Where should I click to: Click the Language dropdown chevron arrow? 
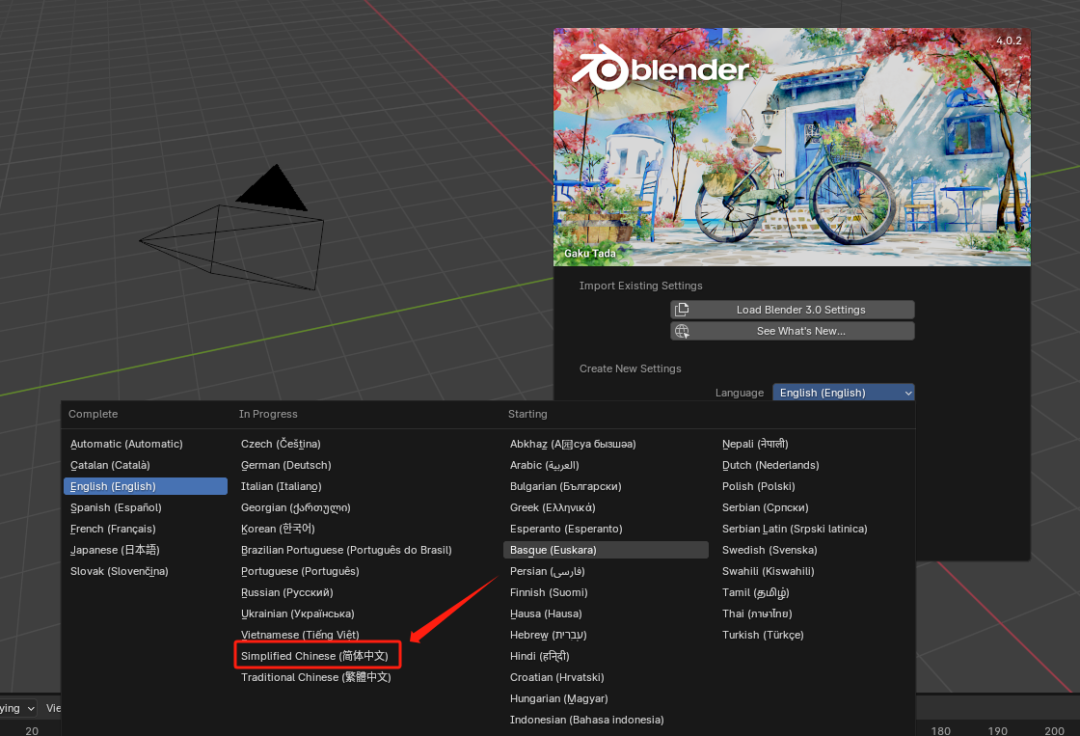click(x=908, y=393)
